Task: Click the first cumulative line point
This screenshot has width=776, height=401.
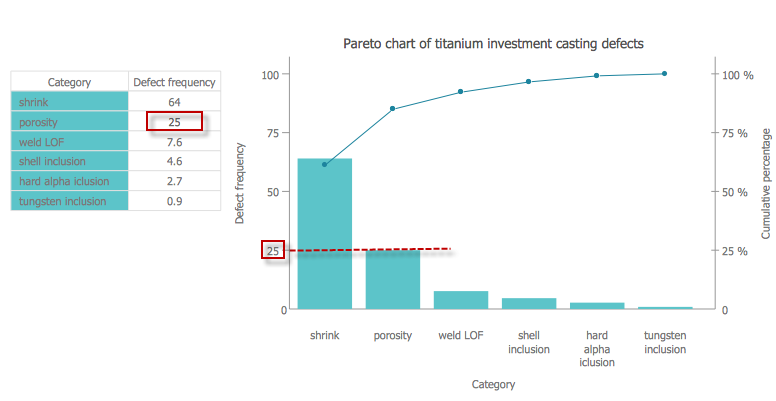Action: [324, 164]
